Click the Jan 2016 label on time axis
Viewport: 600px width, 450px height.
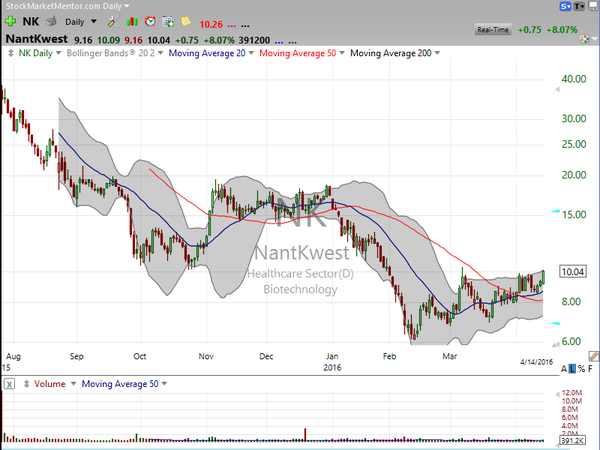(x=332, y=362)
